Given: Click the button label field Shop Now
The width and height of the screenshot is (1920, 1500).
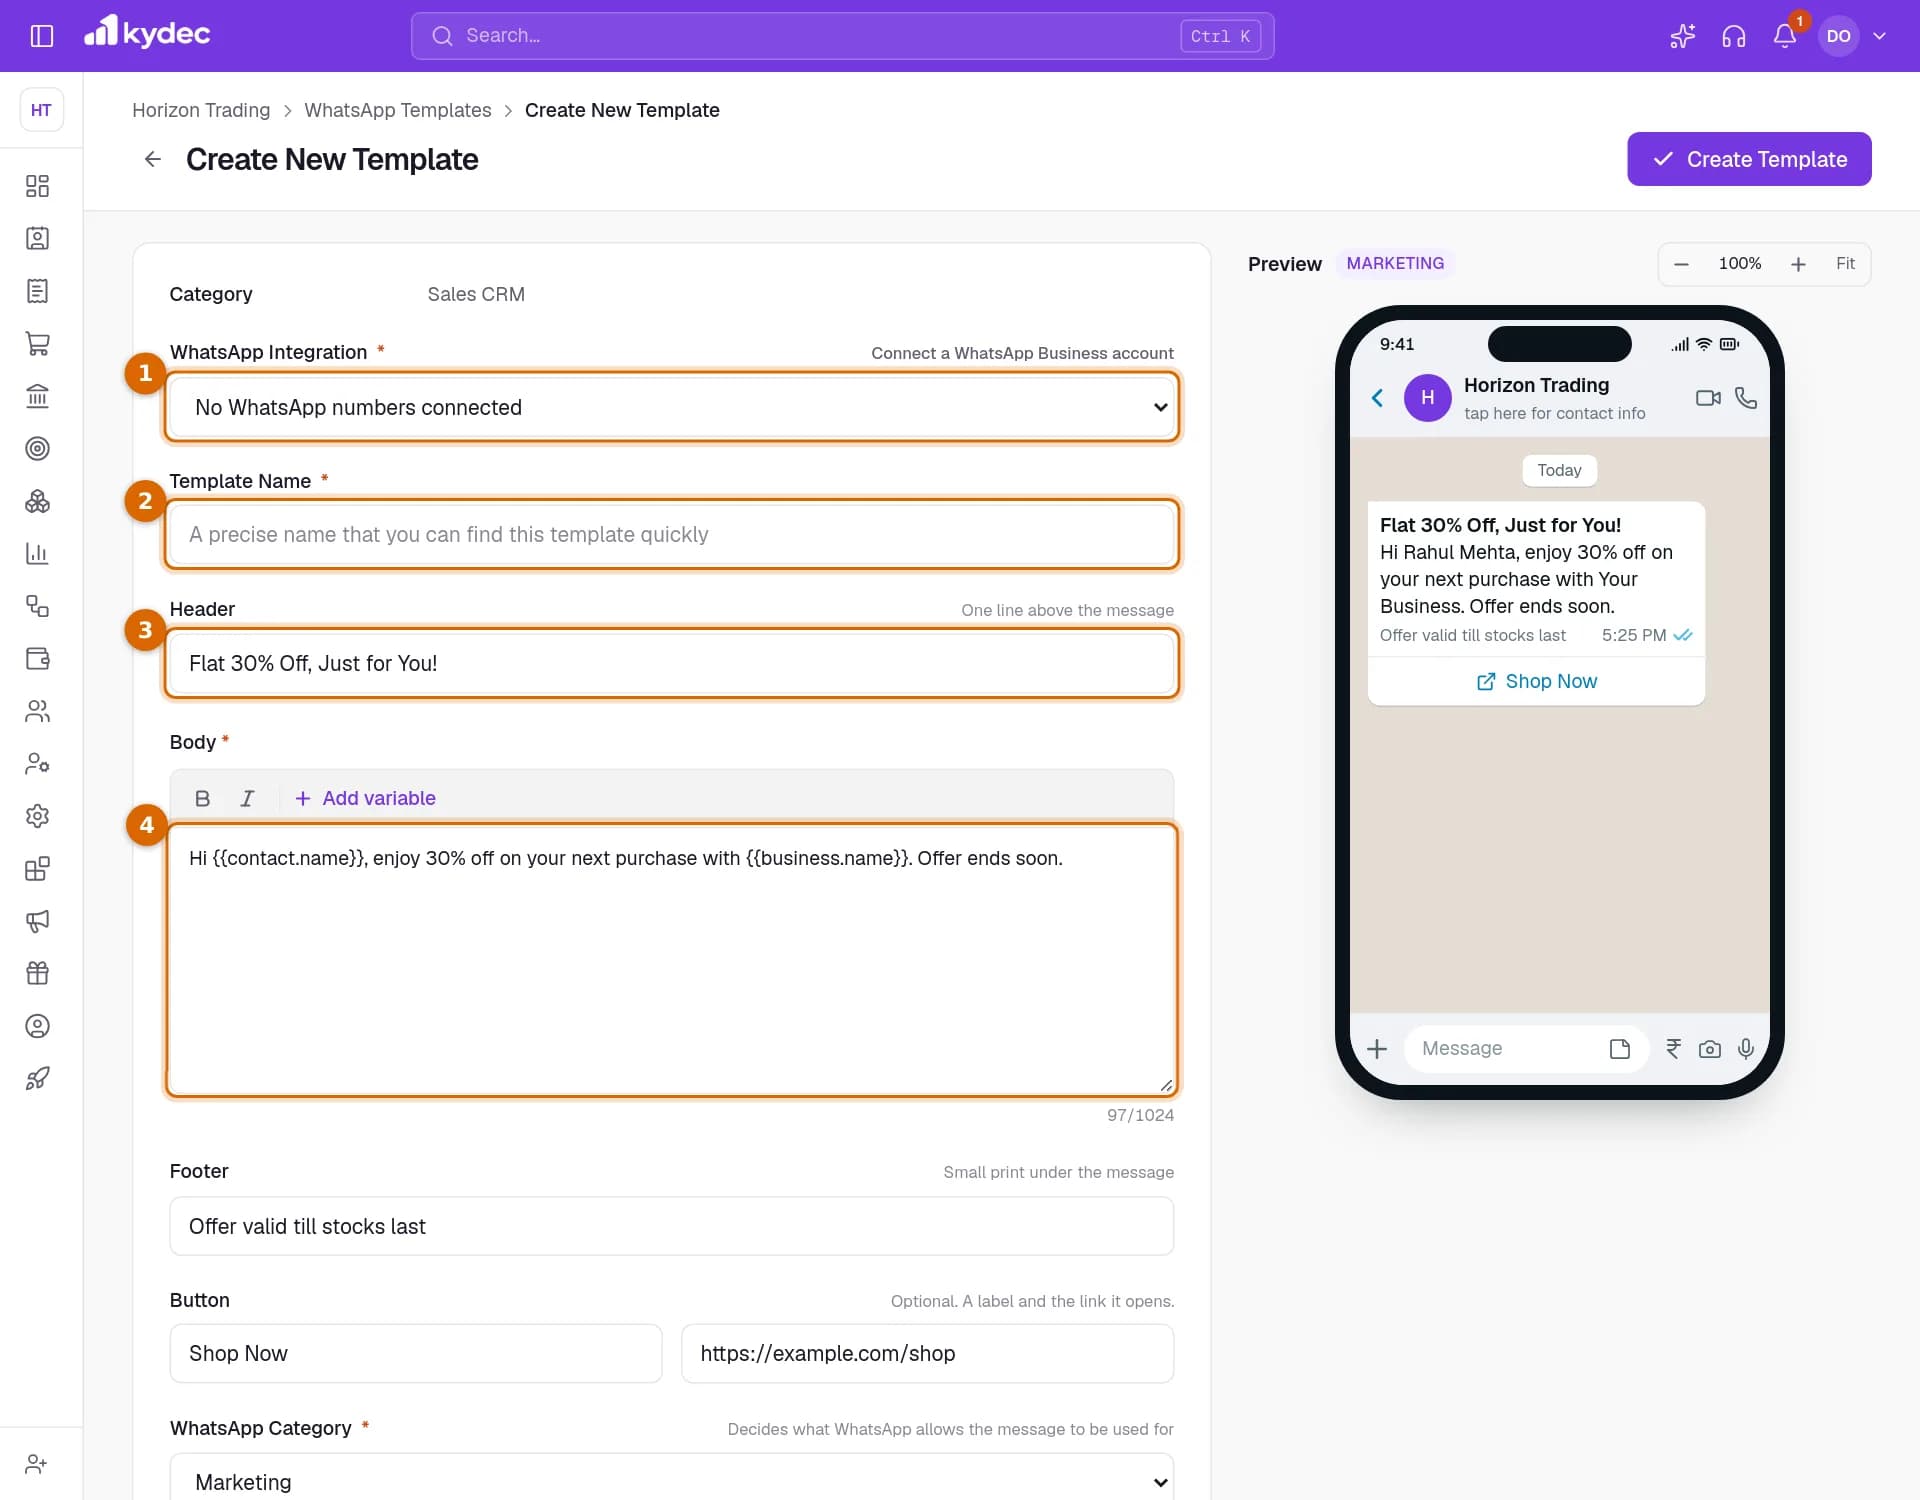Looking at the screenshot, I should click(416, 1353).
